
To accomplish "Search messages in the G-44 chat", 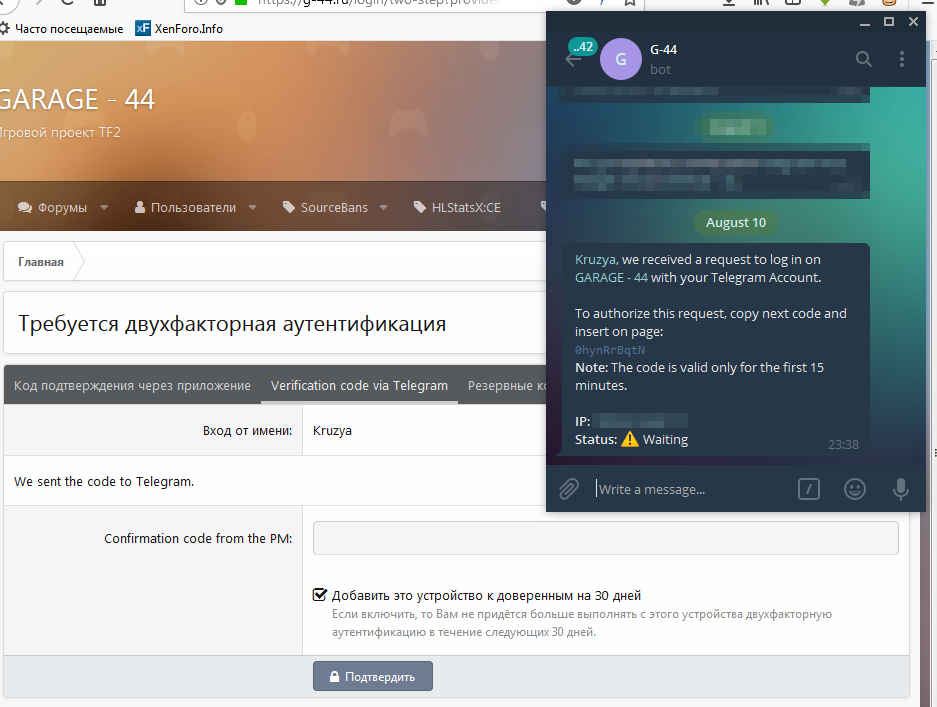I will [x=863, y=59].
